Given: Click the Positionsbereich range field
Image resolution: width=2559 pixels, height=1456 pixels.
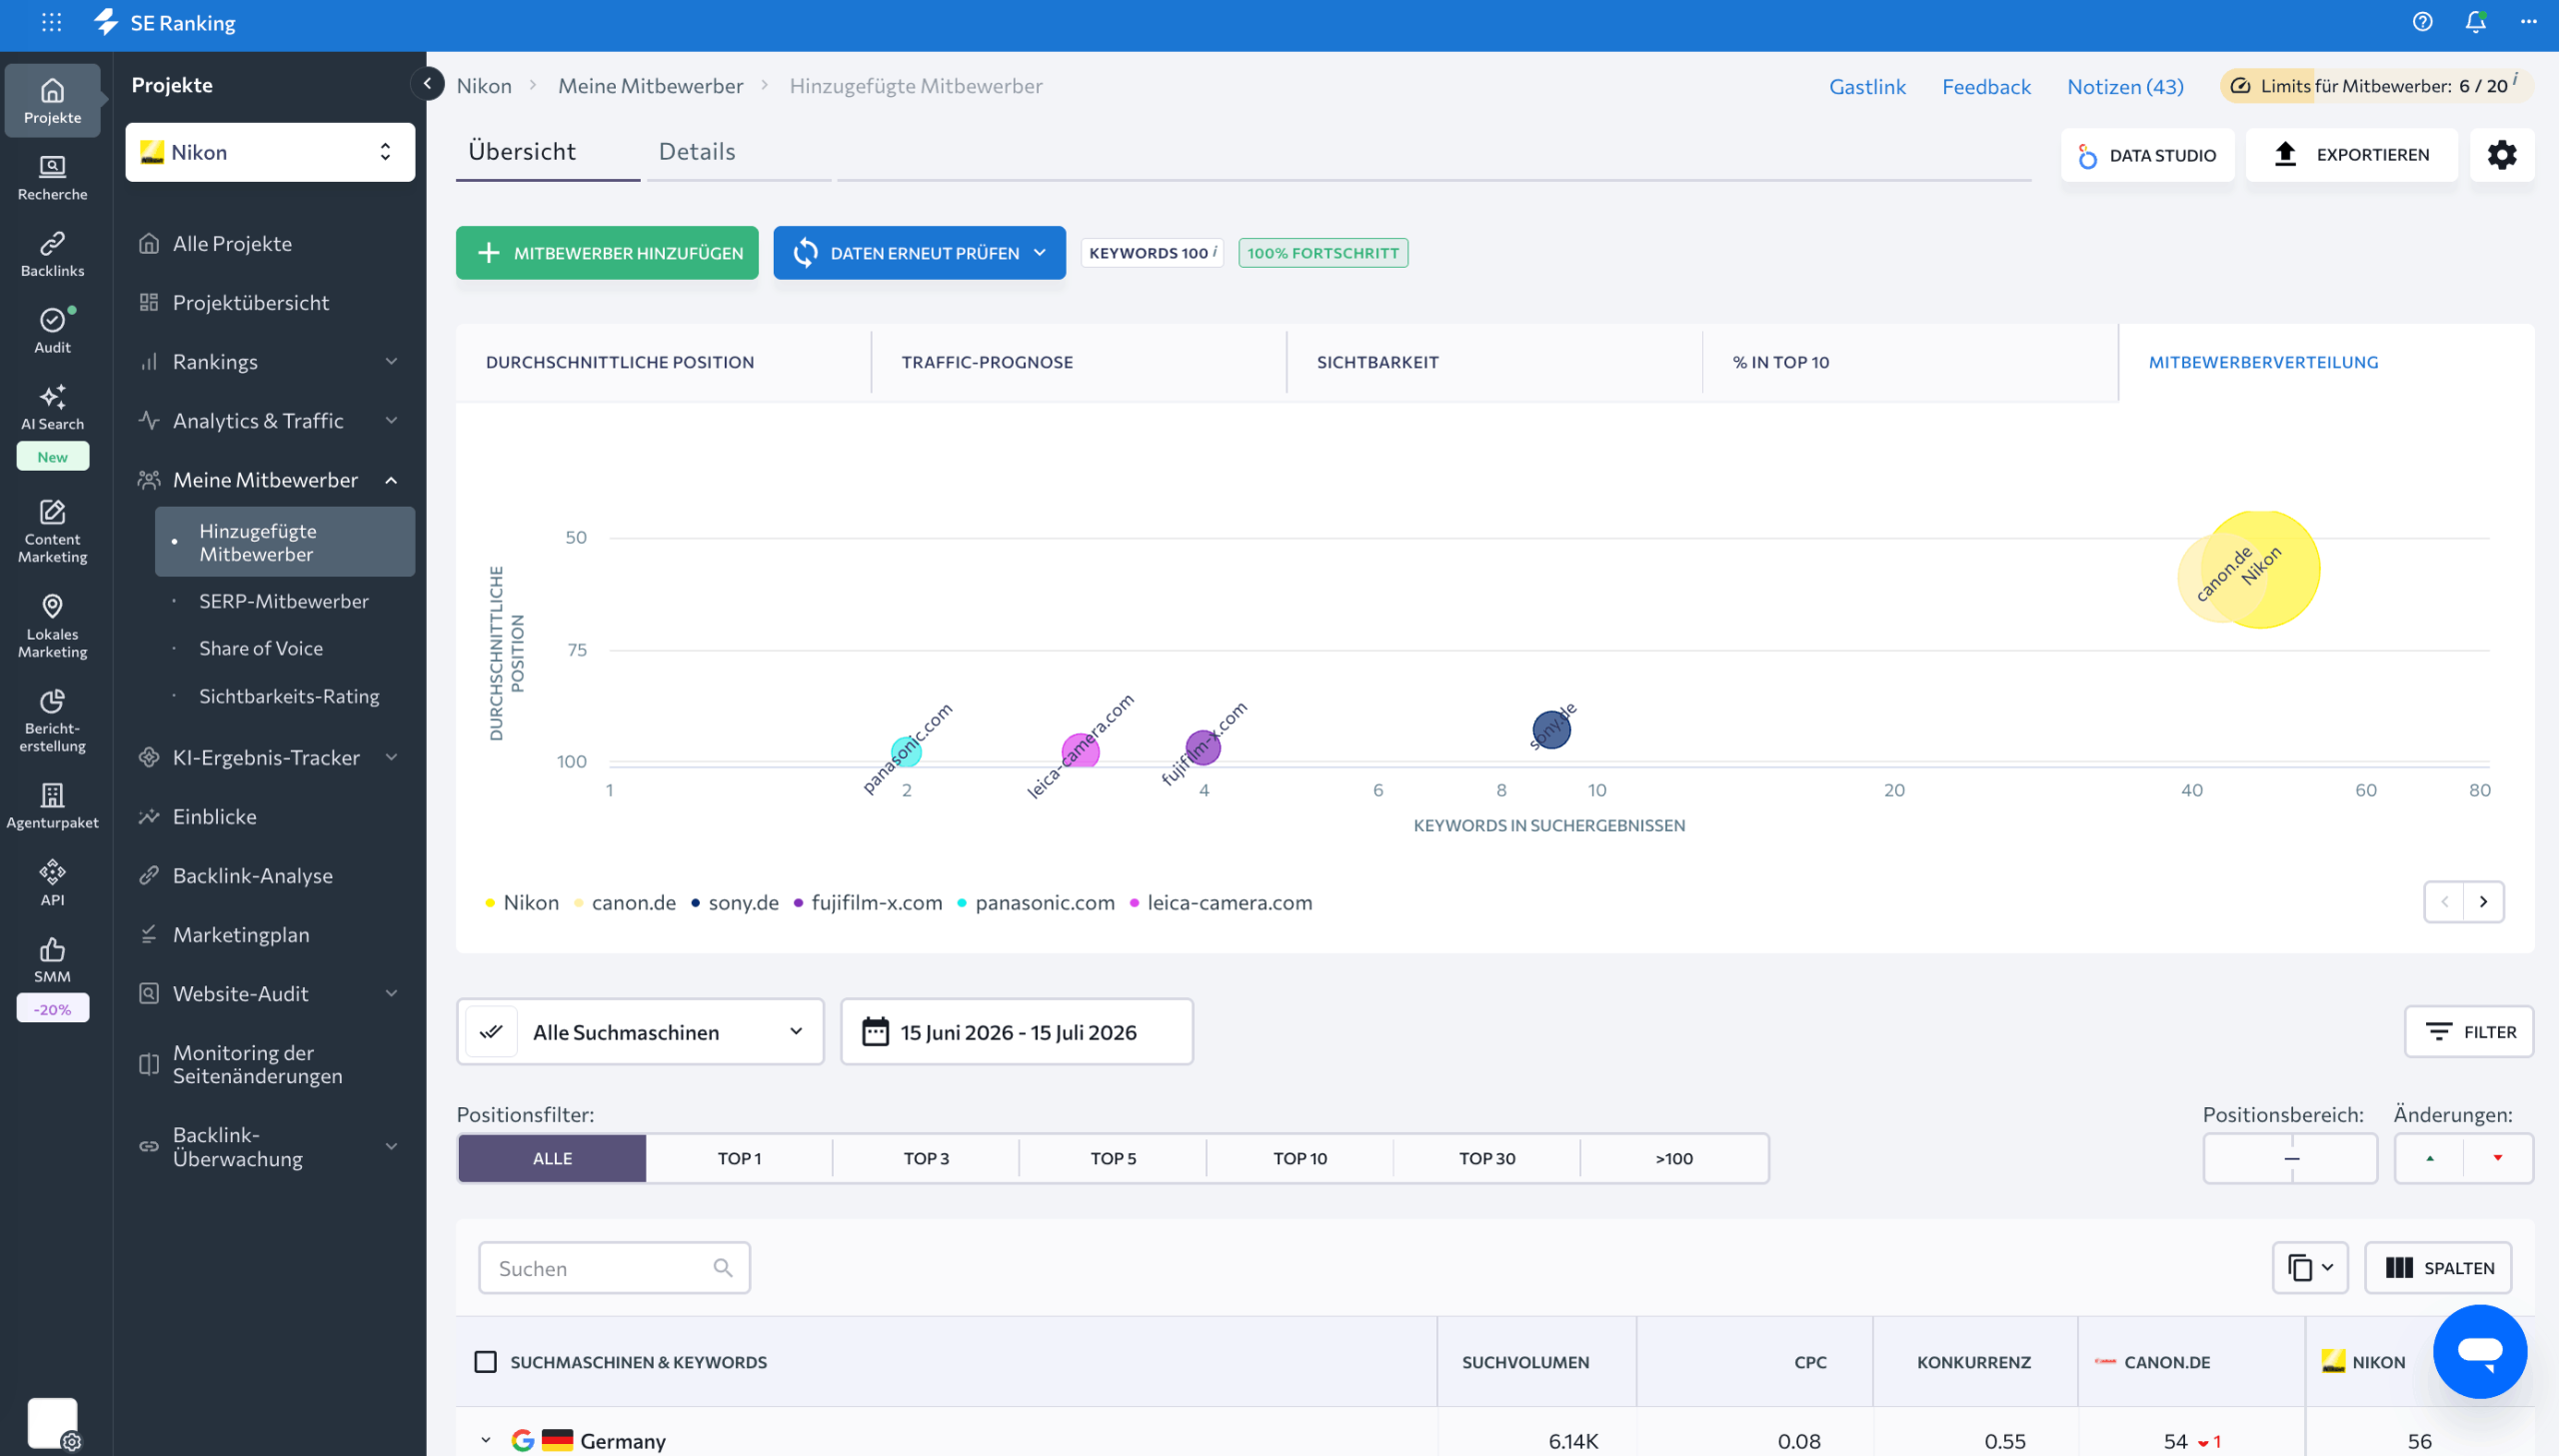Looking at the screenshot, I should (x=2290, y=1158).
